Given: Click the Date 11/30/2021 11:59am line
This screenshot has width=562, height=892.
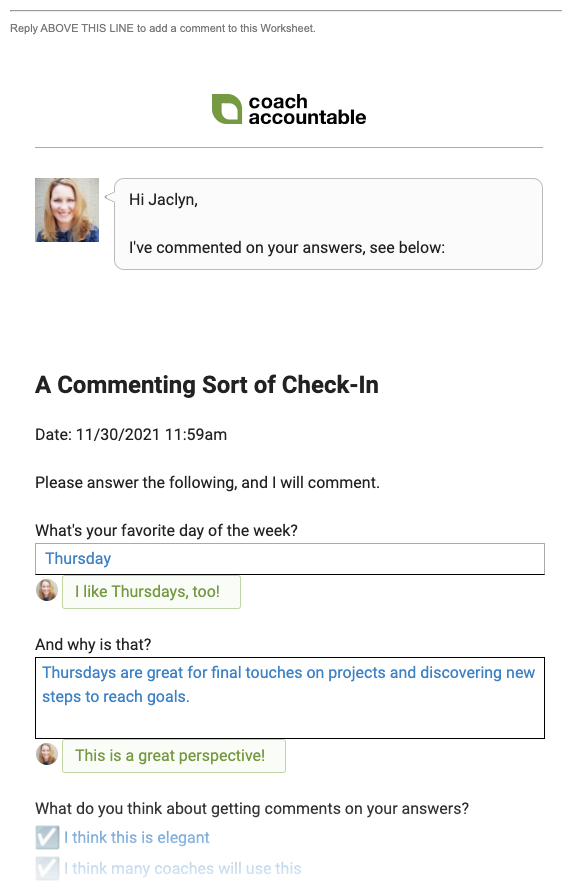Looking at the screenshot, I should (131, 435).
